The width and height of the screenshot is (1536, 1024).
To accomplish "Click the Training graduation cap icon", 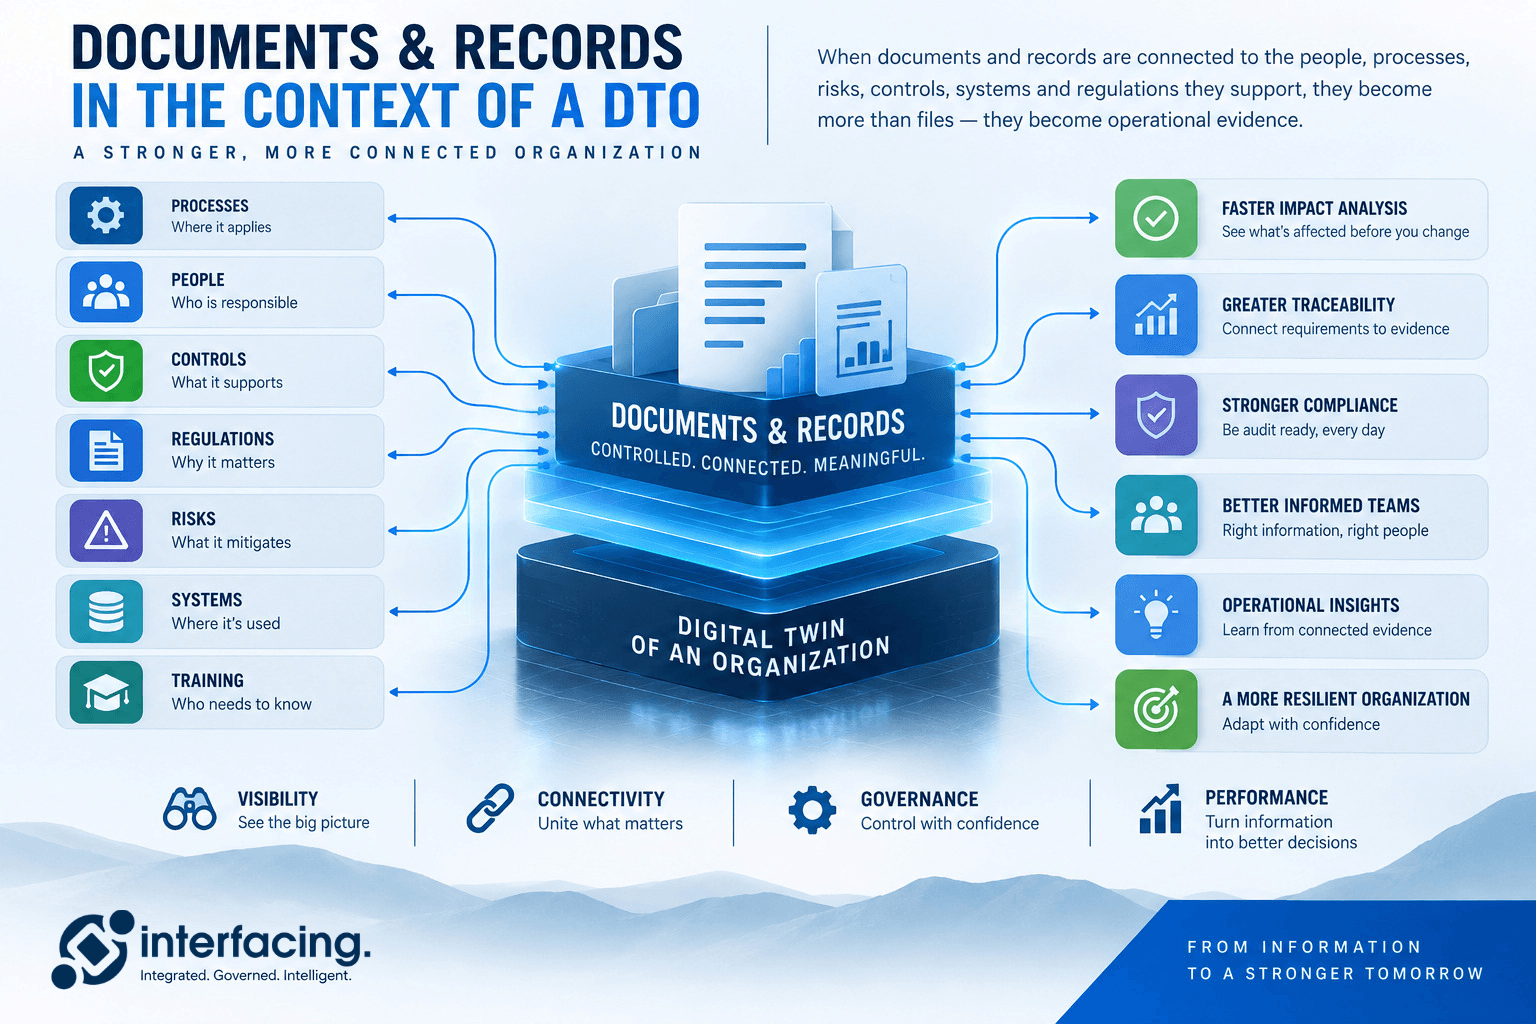I will (x=106, y=692).
